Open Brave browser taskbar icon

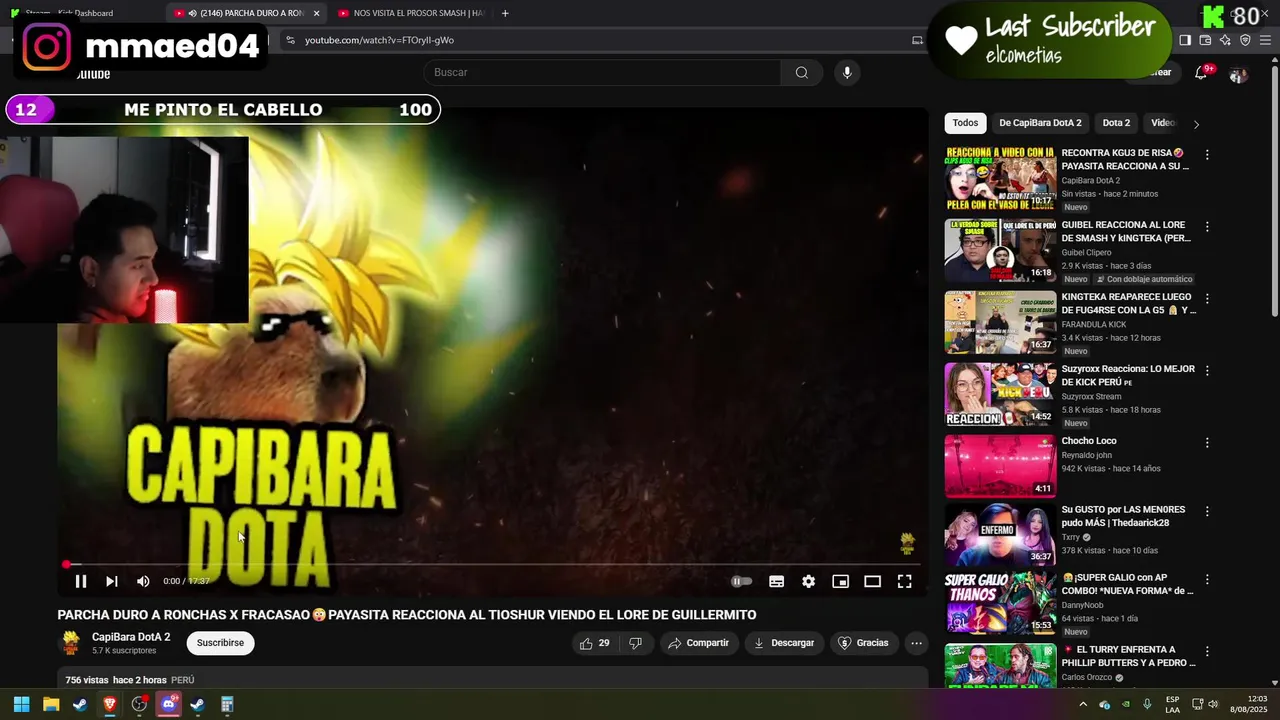(x=110, y=704)
